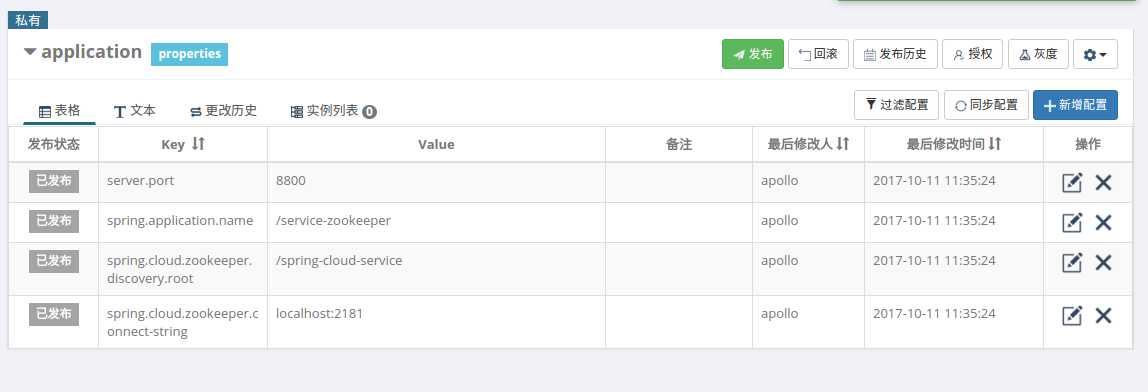Delete the spring.application.name entry

[1103, 222]
